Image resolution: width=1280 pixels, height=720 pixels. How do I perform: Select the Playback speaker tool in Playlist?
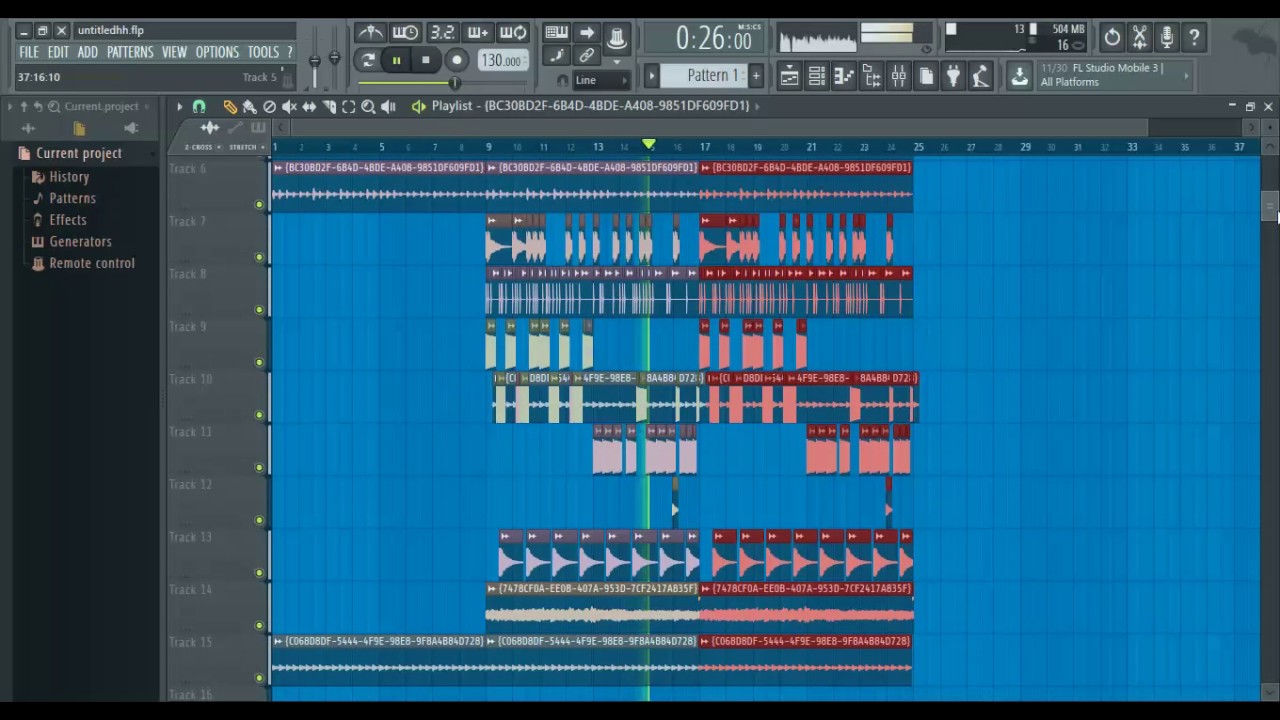(388, 106)
